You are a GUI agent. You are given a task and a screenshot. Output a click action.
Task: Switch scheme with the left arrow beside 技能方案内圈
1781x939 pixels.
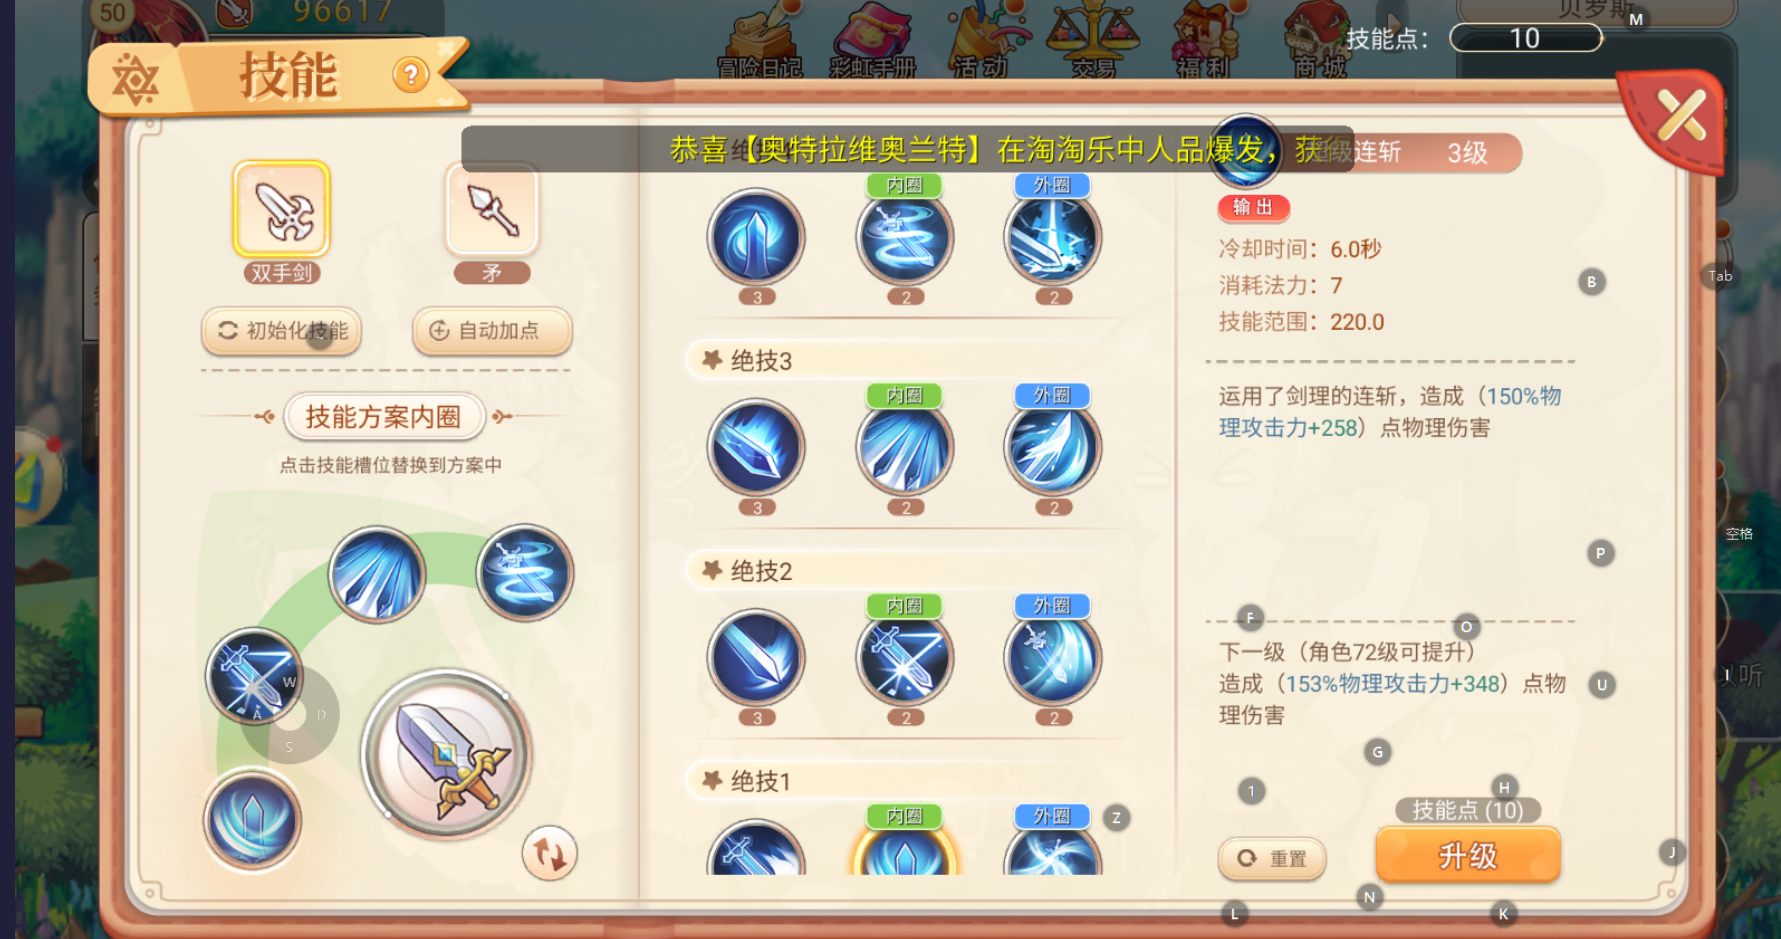tap(265, 417)
